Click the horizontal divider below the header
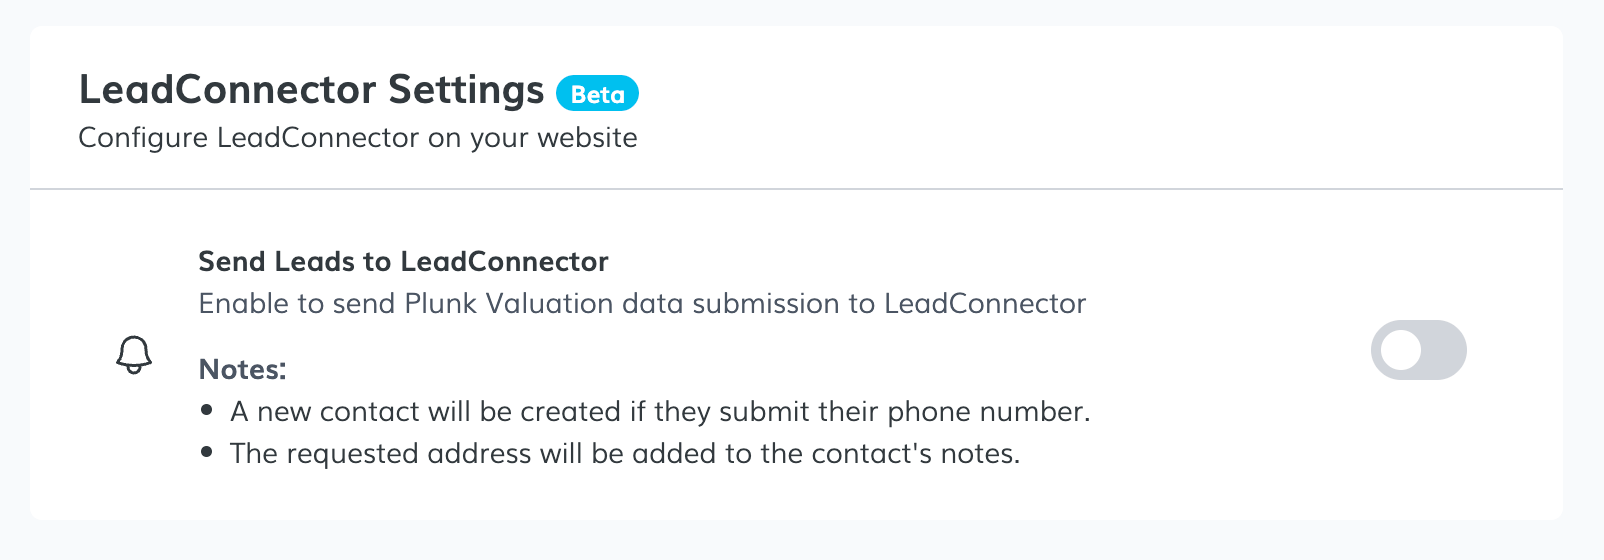1604x560 pixels. click(796, 188)
